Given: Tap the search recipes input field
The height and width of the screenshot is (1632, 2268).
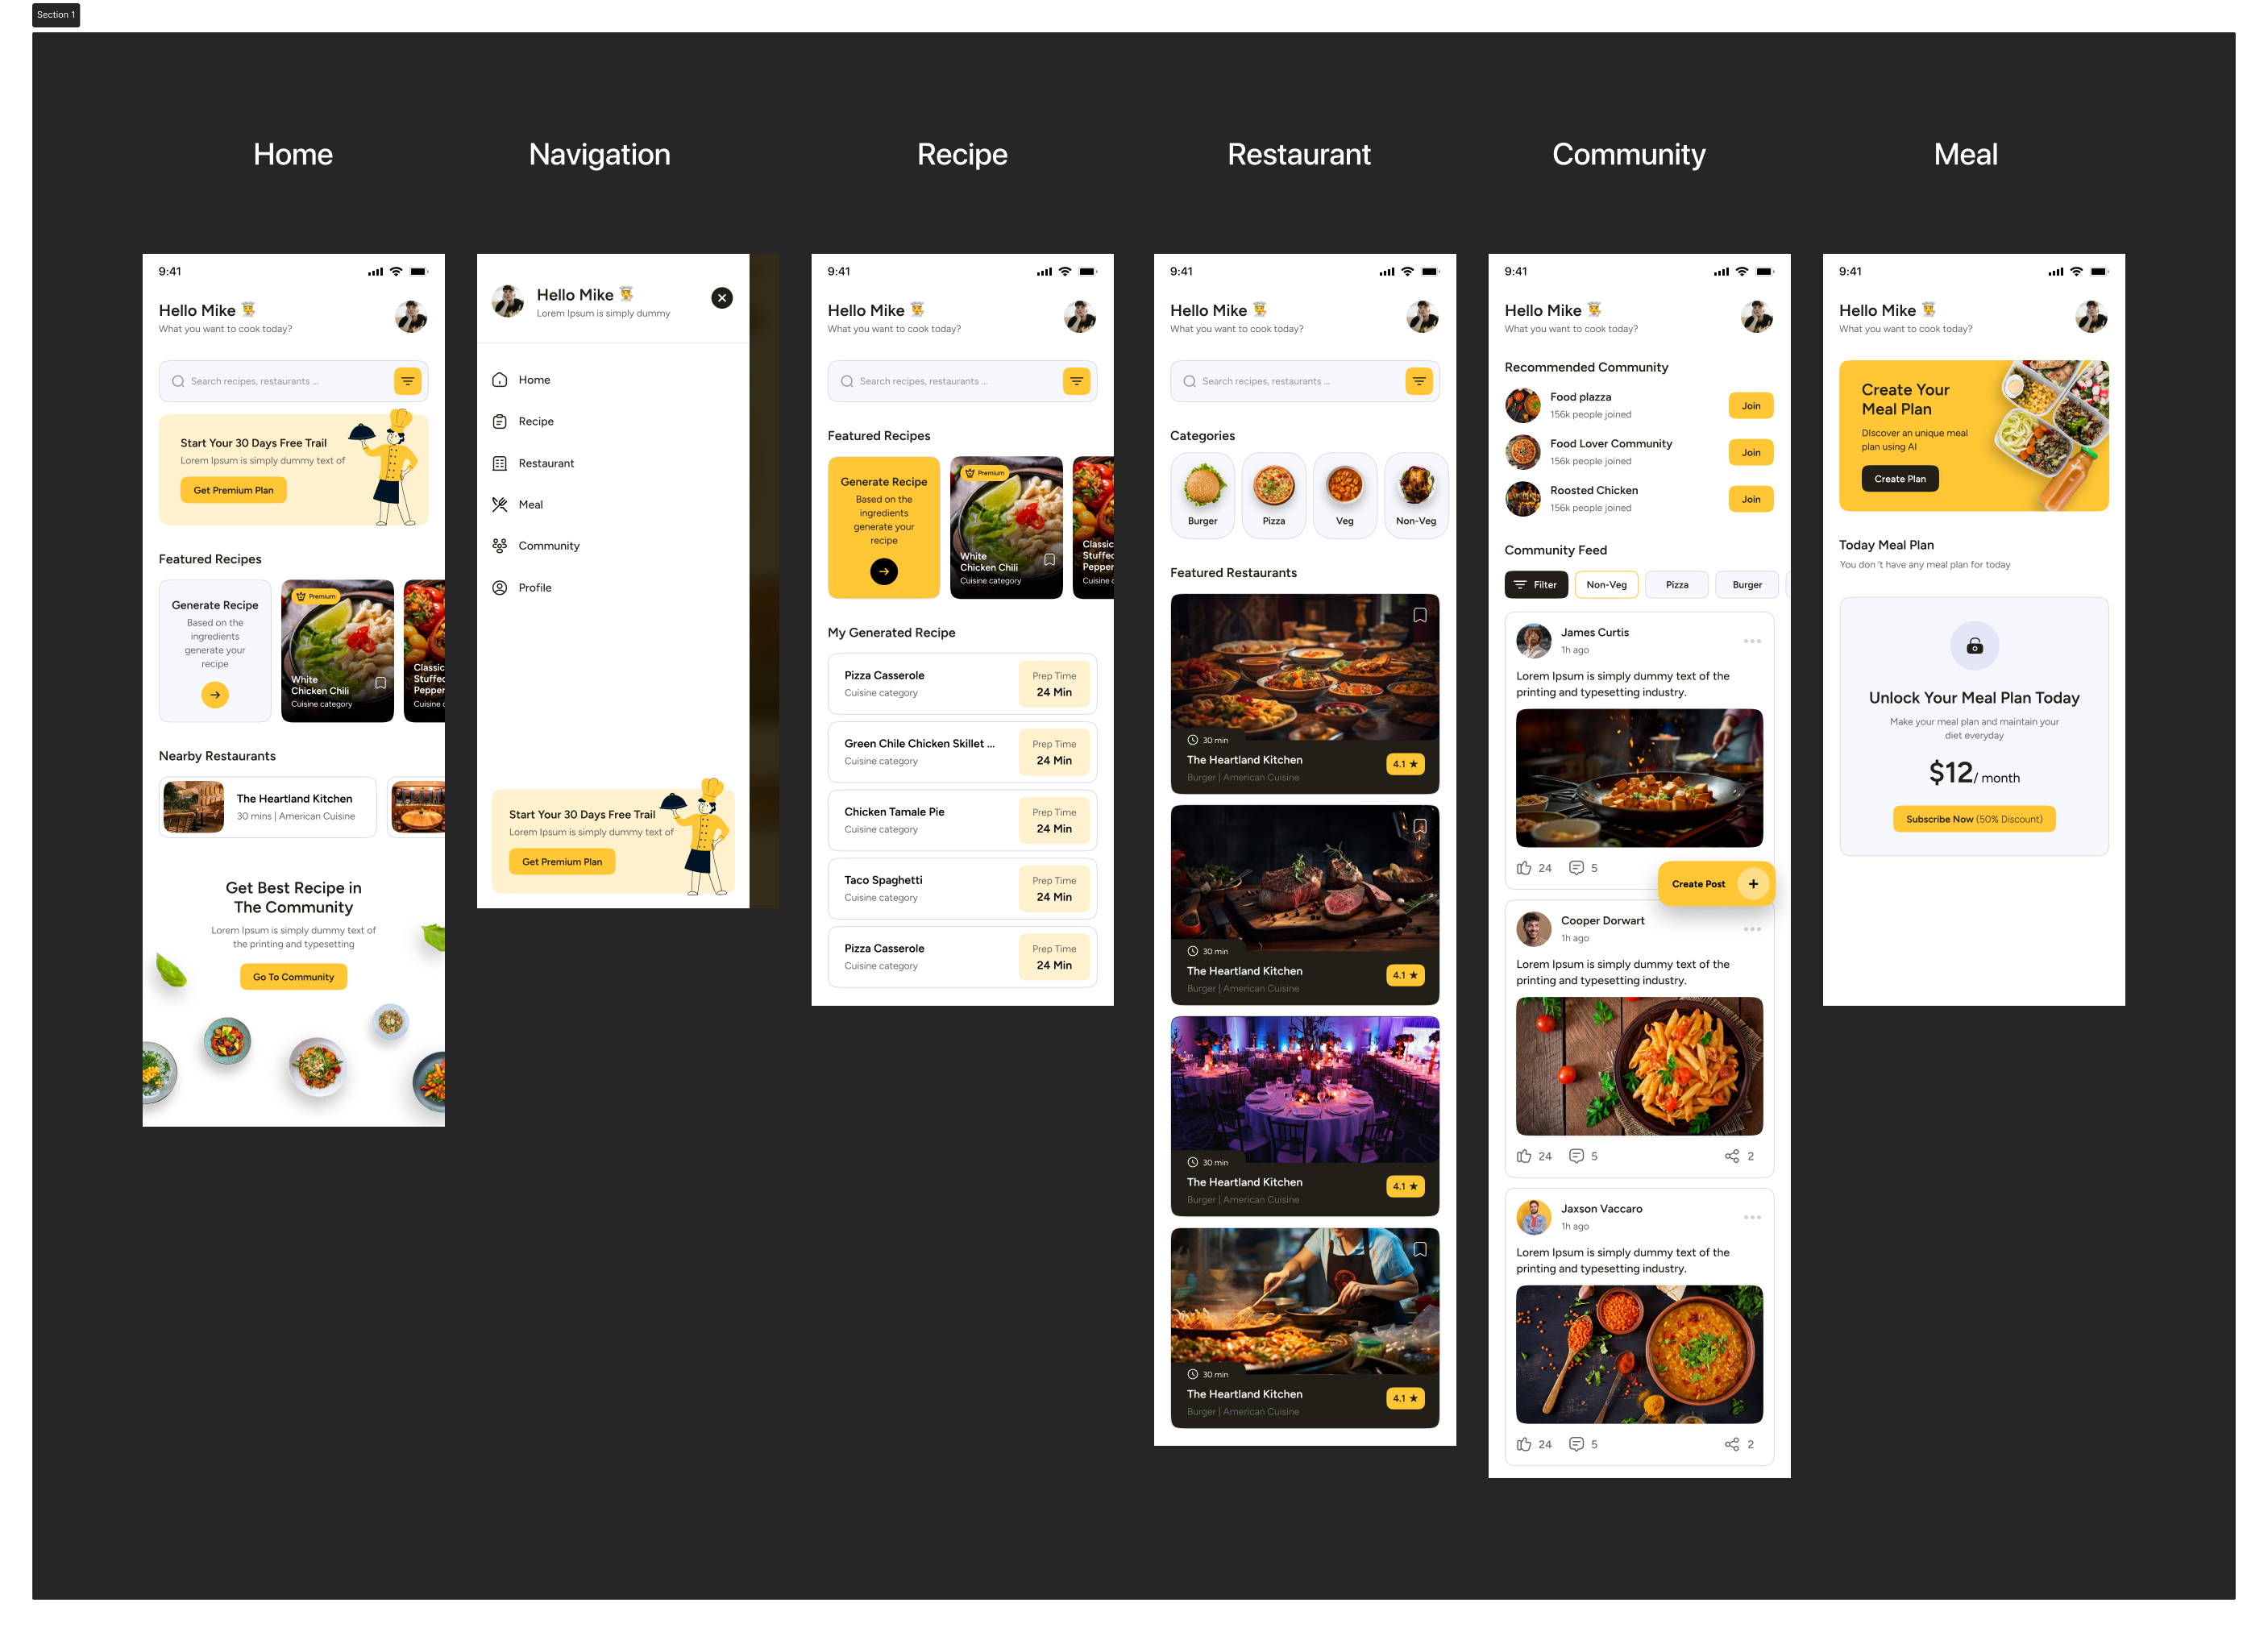Looking at the screenshot, I should point(282,380).
